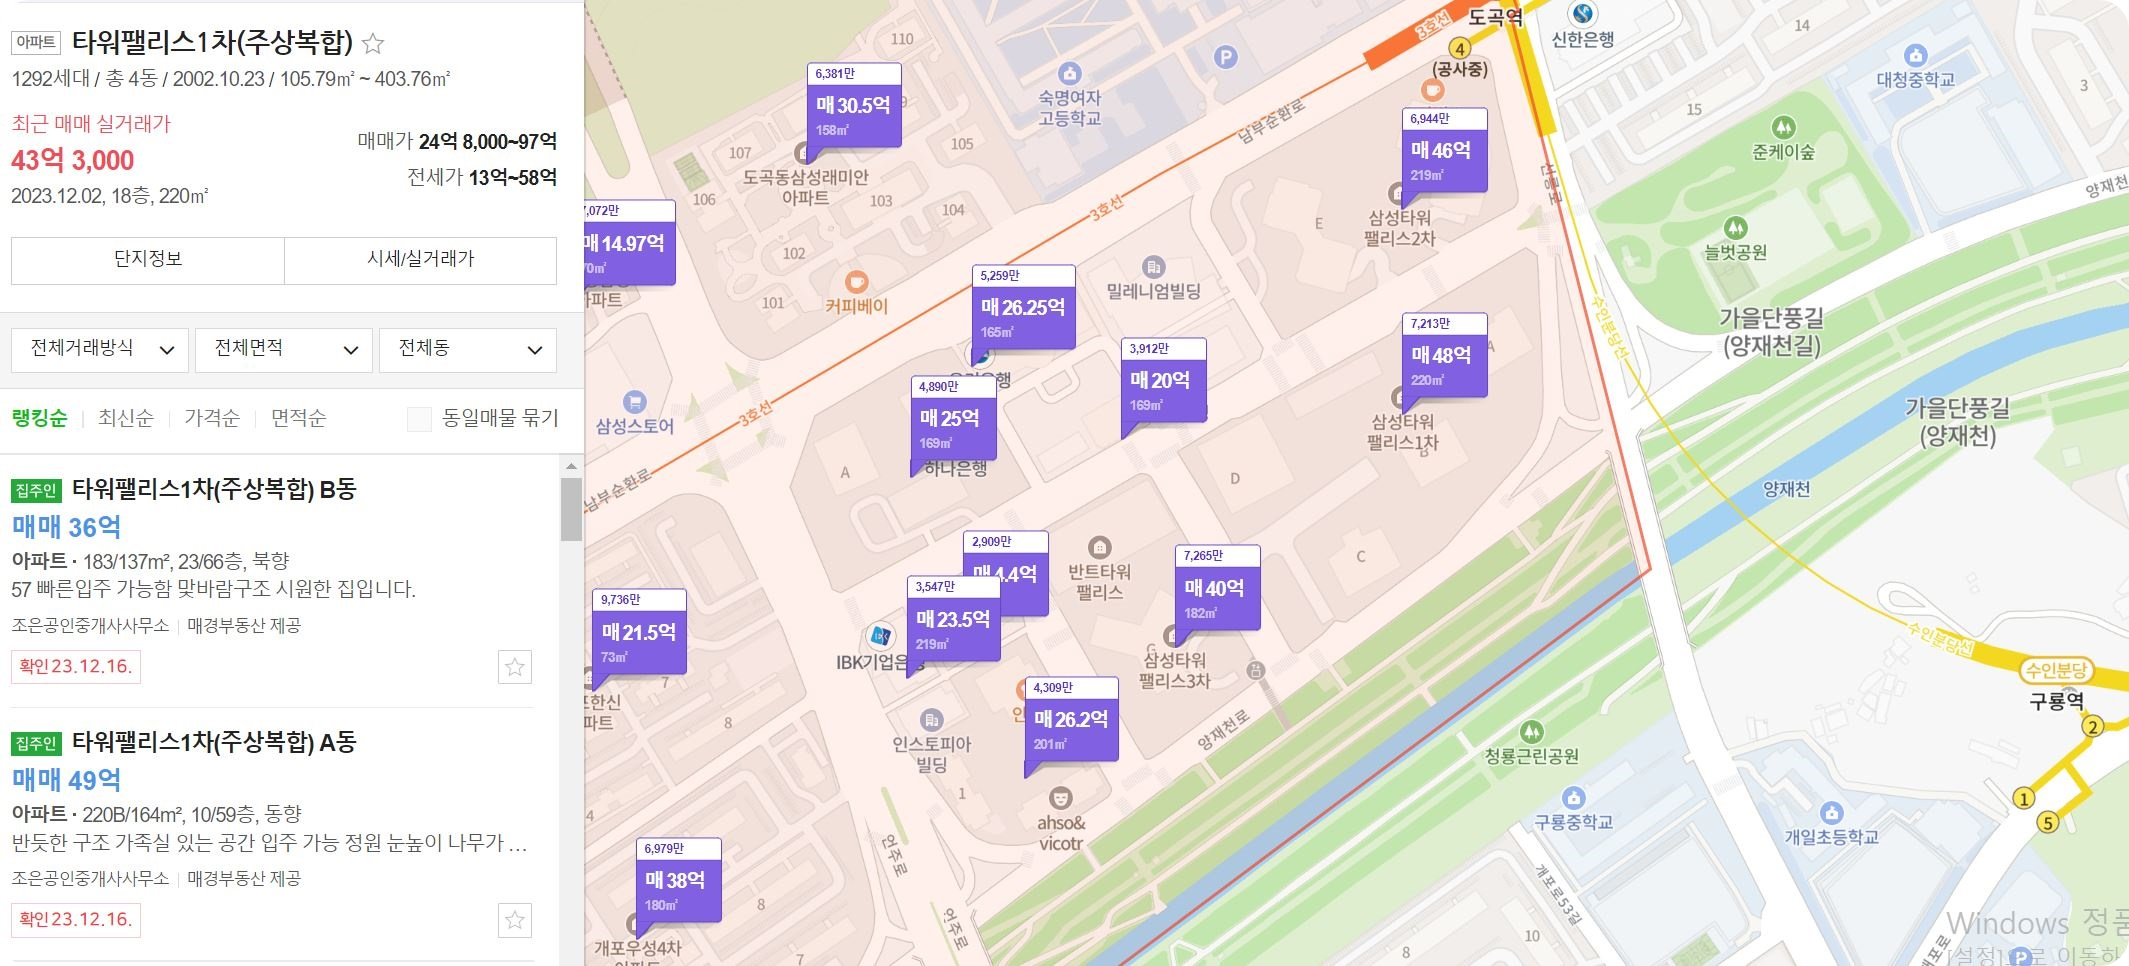Star the 매매 36억 B동 listing

tap(515, 667)
